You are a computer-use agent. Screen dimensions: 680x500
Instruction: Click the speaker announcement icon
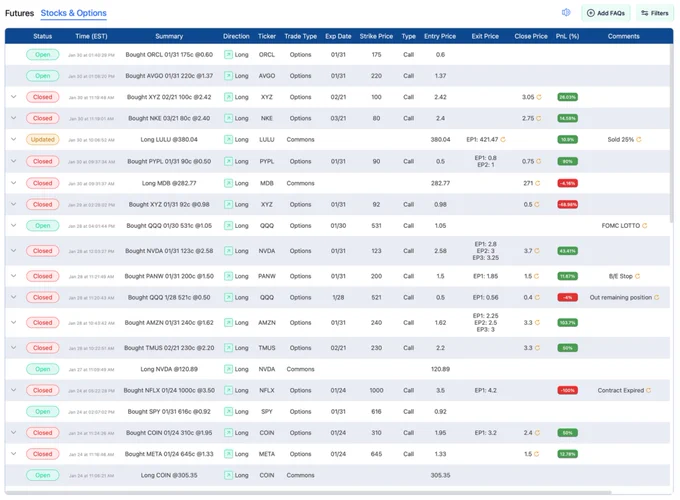(566, 13)
